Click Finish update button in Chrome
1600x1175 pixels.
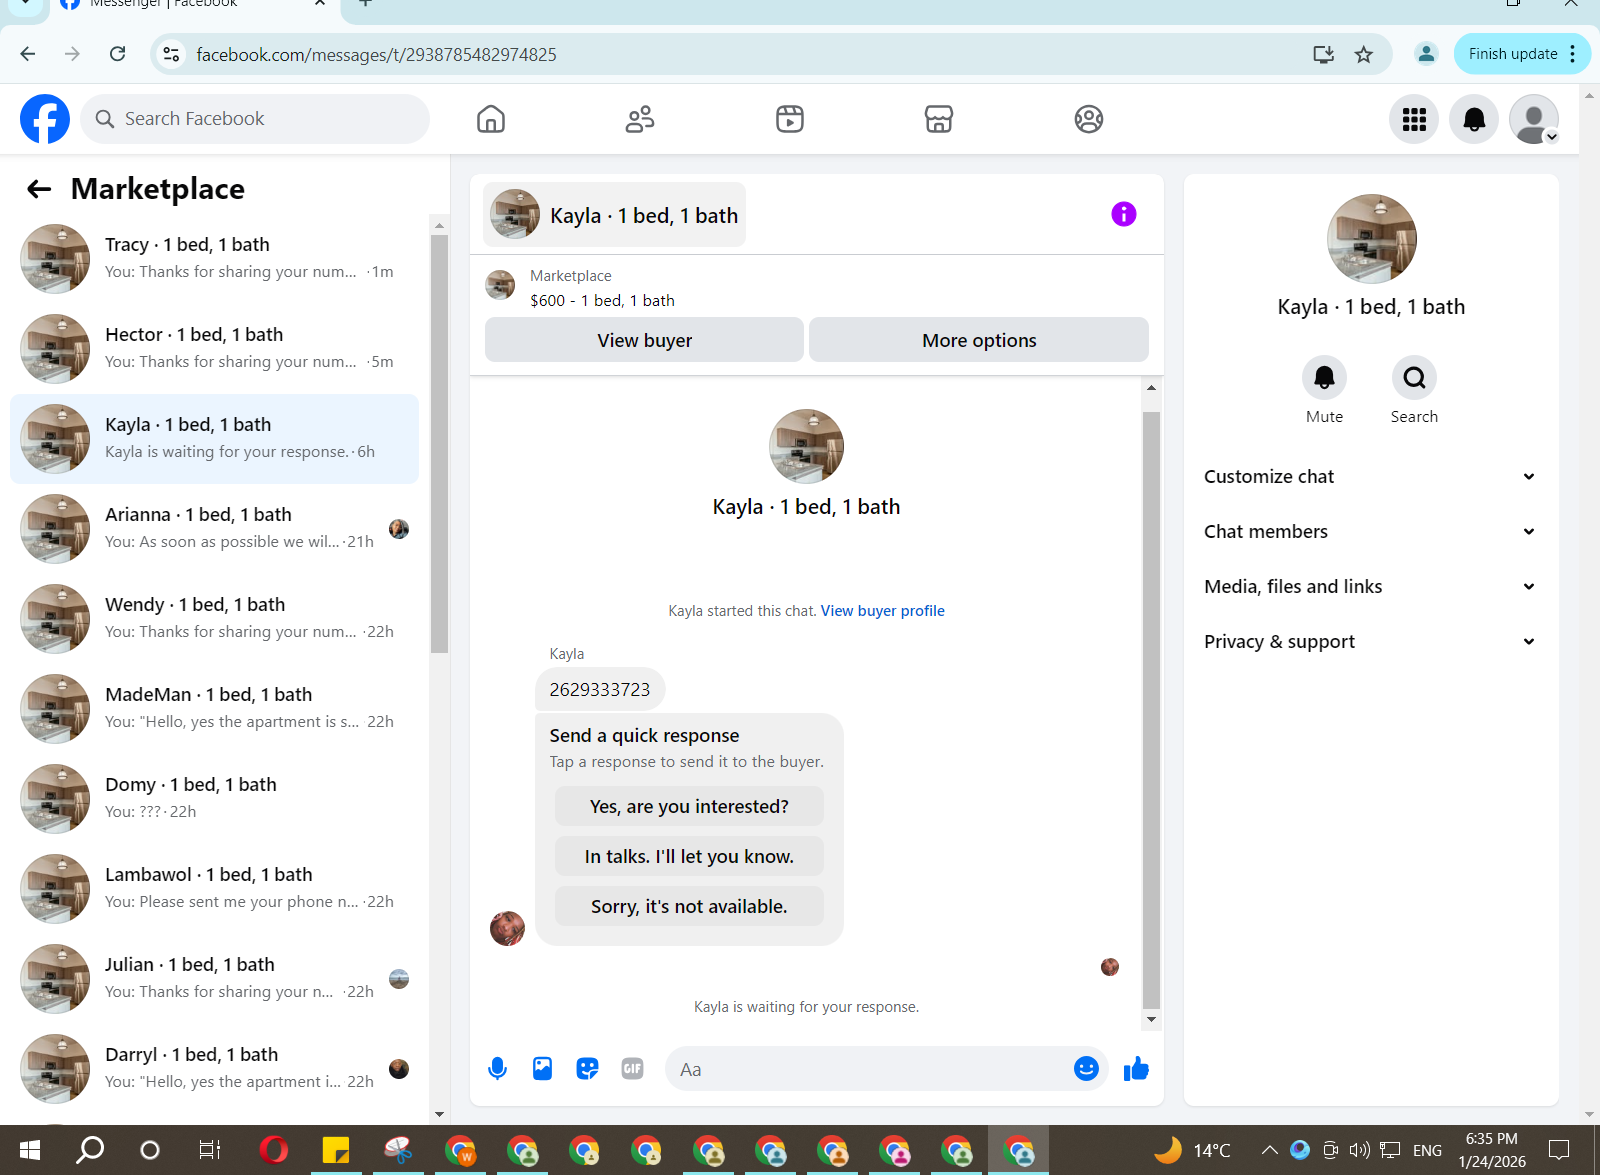1521,54
